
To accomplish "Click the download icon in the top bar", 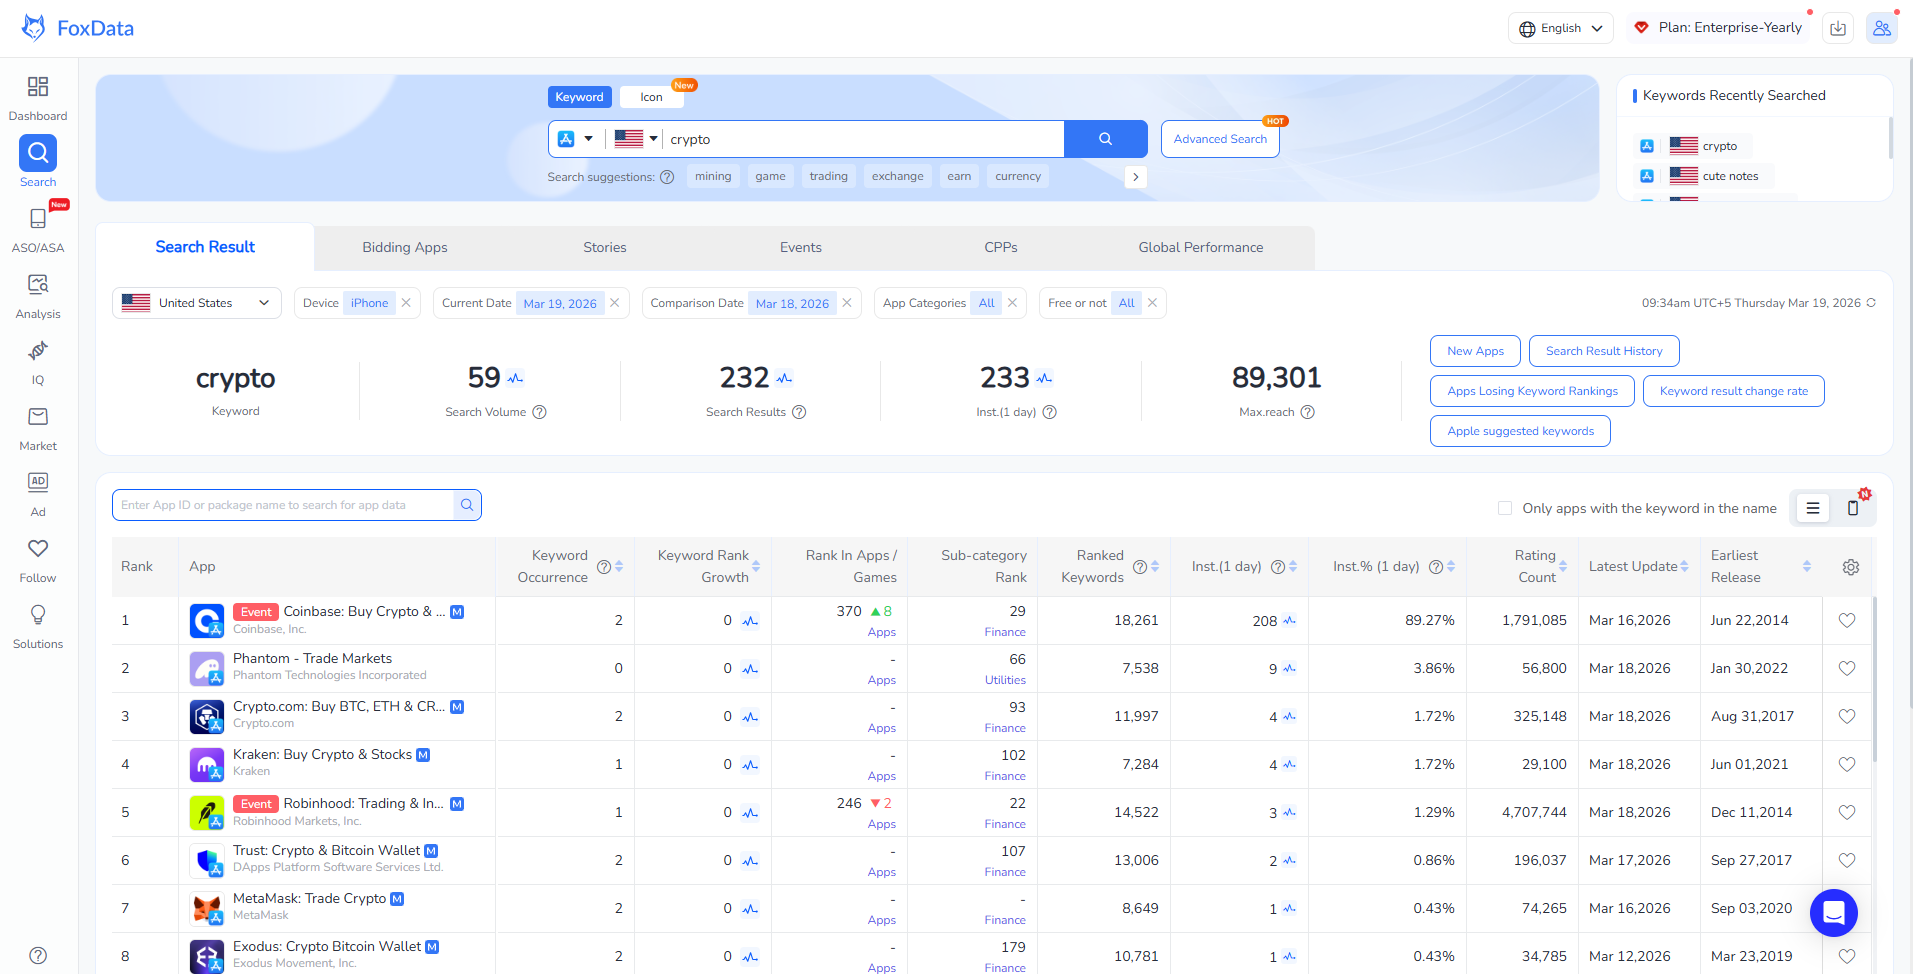I will point(1837,27).
